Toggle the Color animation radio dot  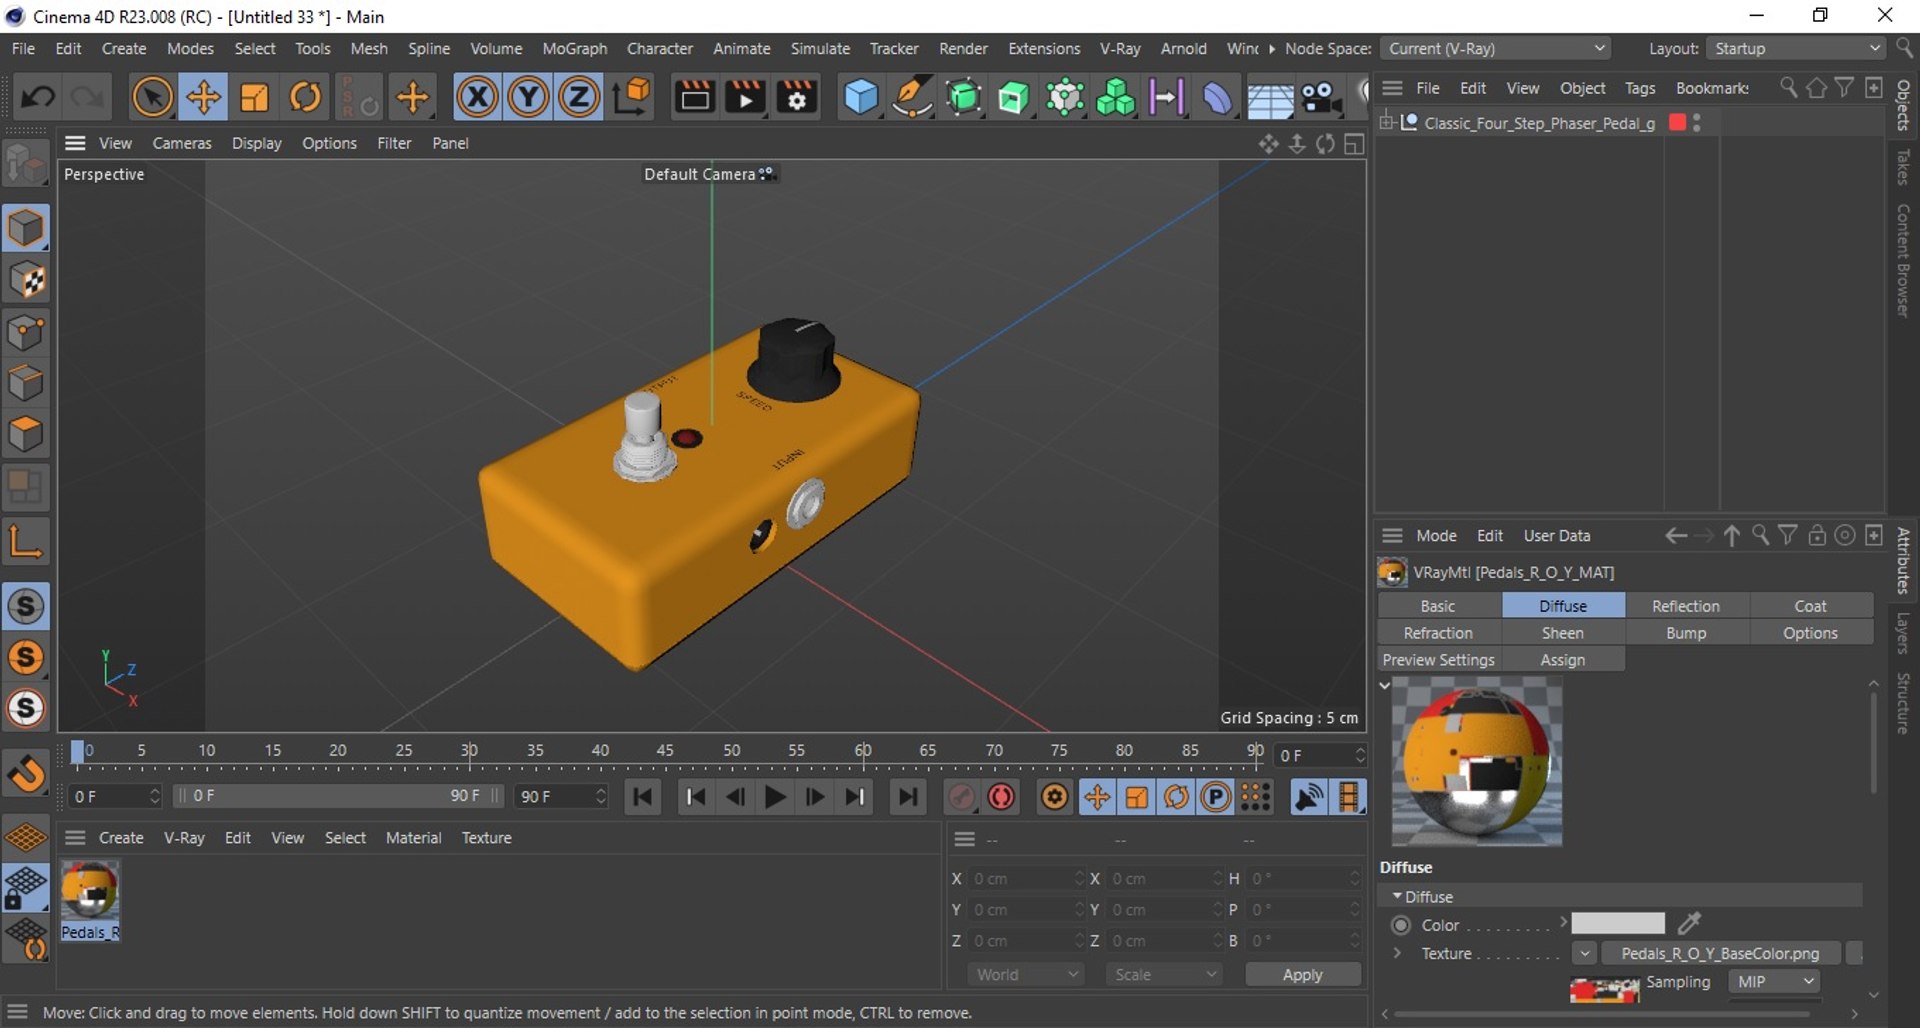coord(1401,925)
